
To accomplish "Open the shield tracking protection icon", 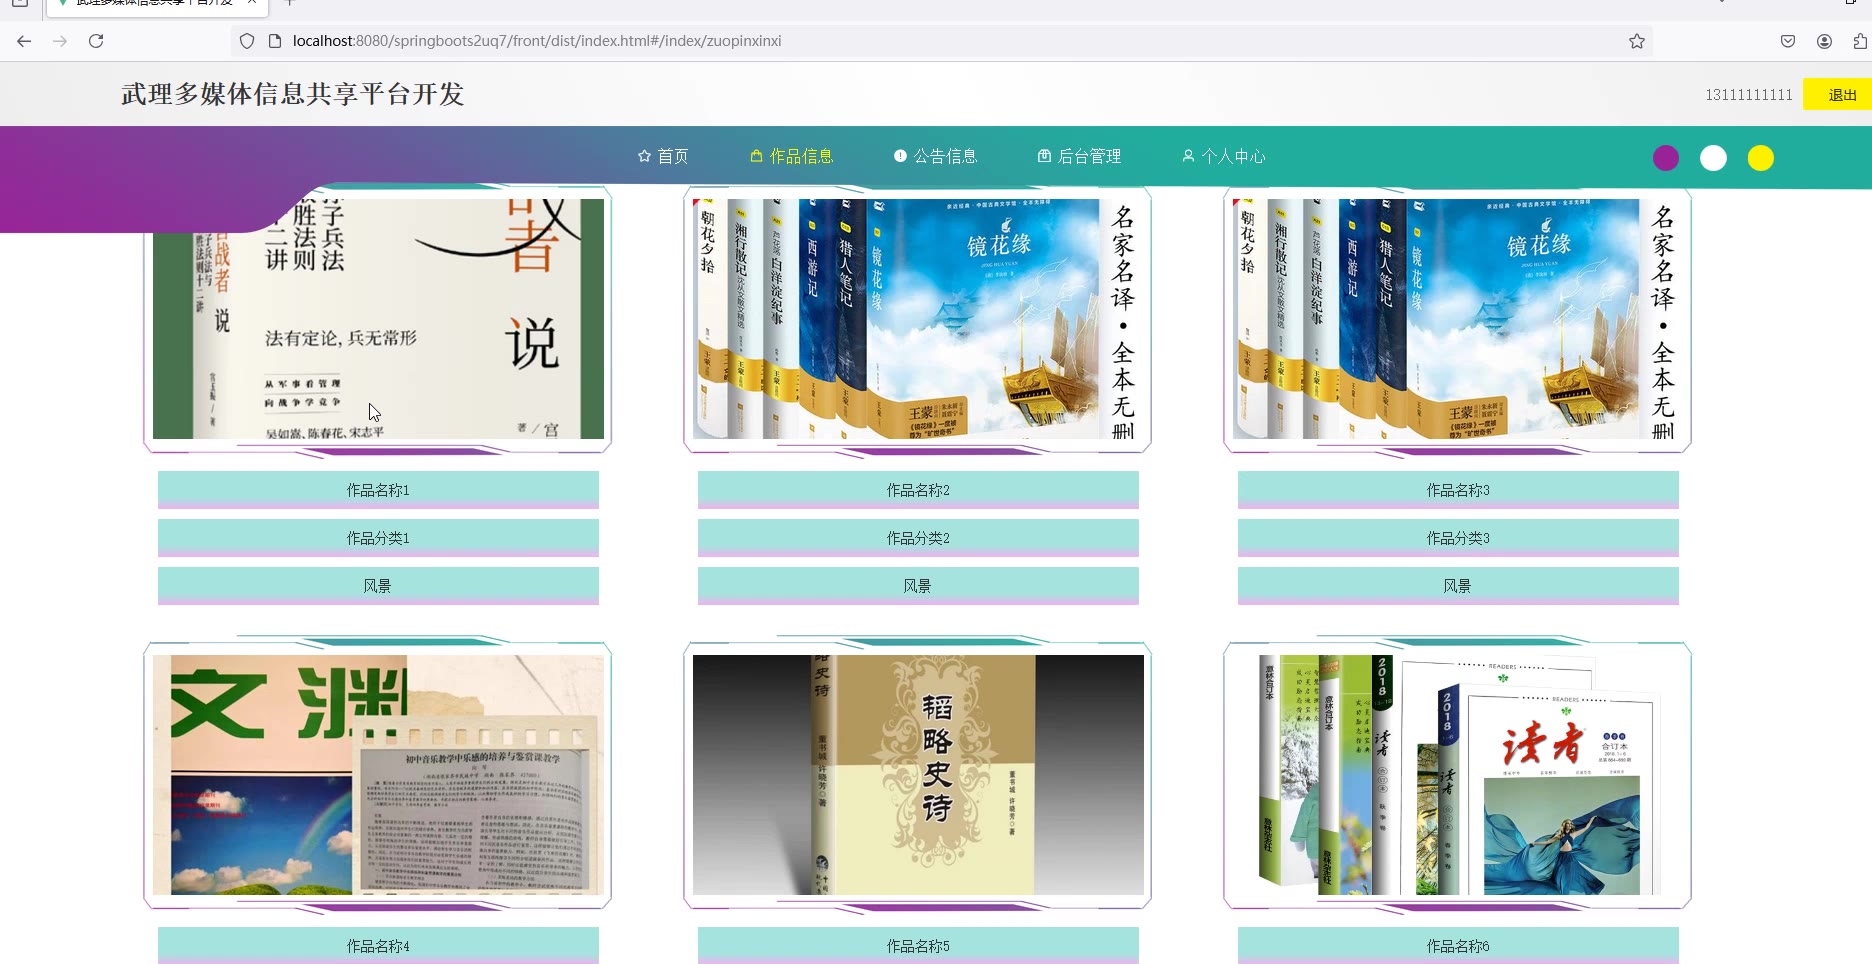I will point(247,41).
